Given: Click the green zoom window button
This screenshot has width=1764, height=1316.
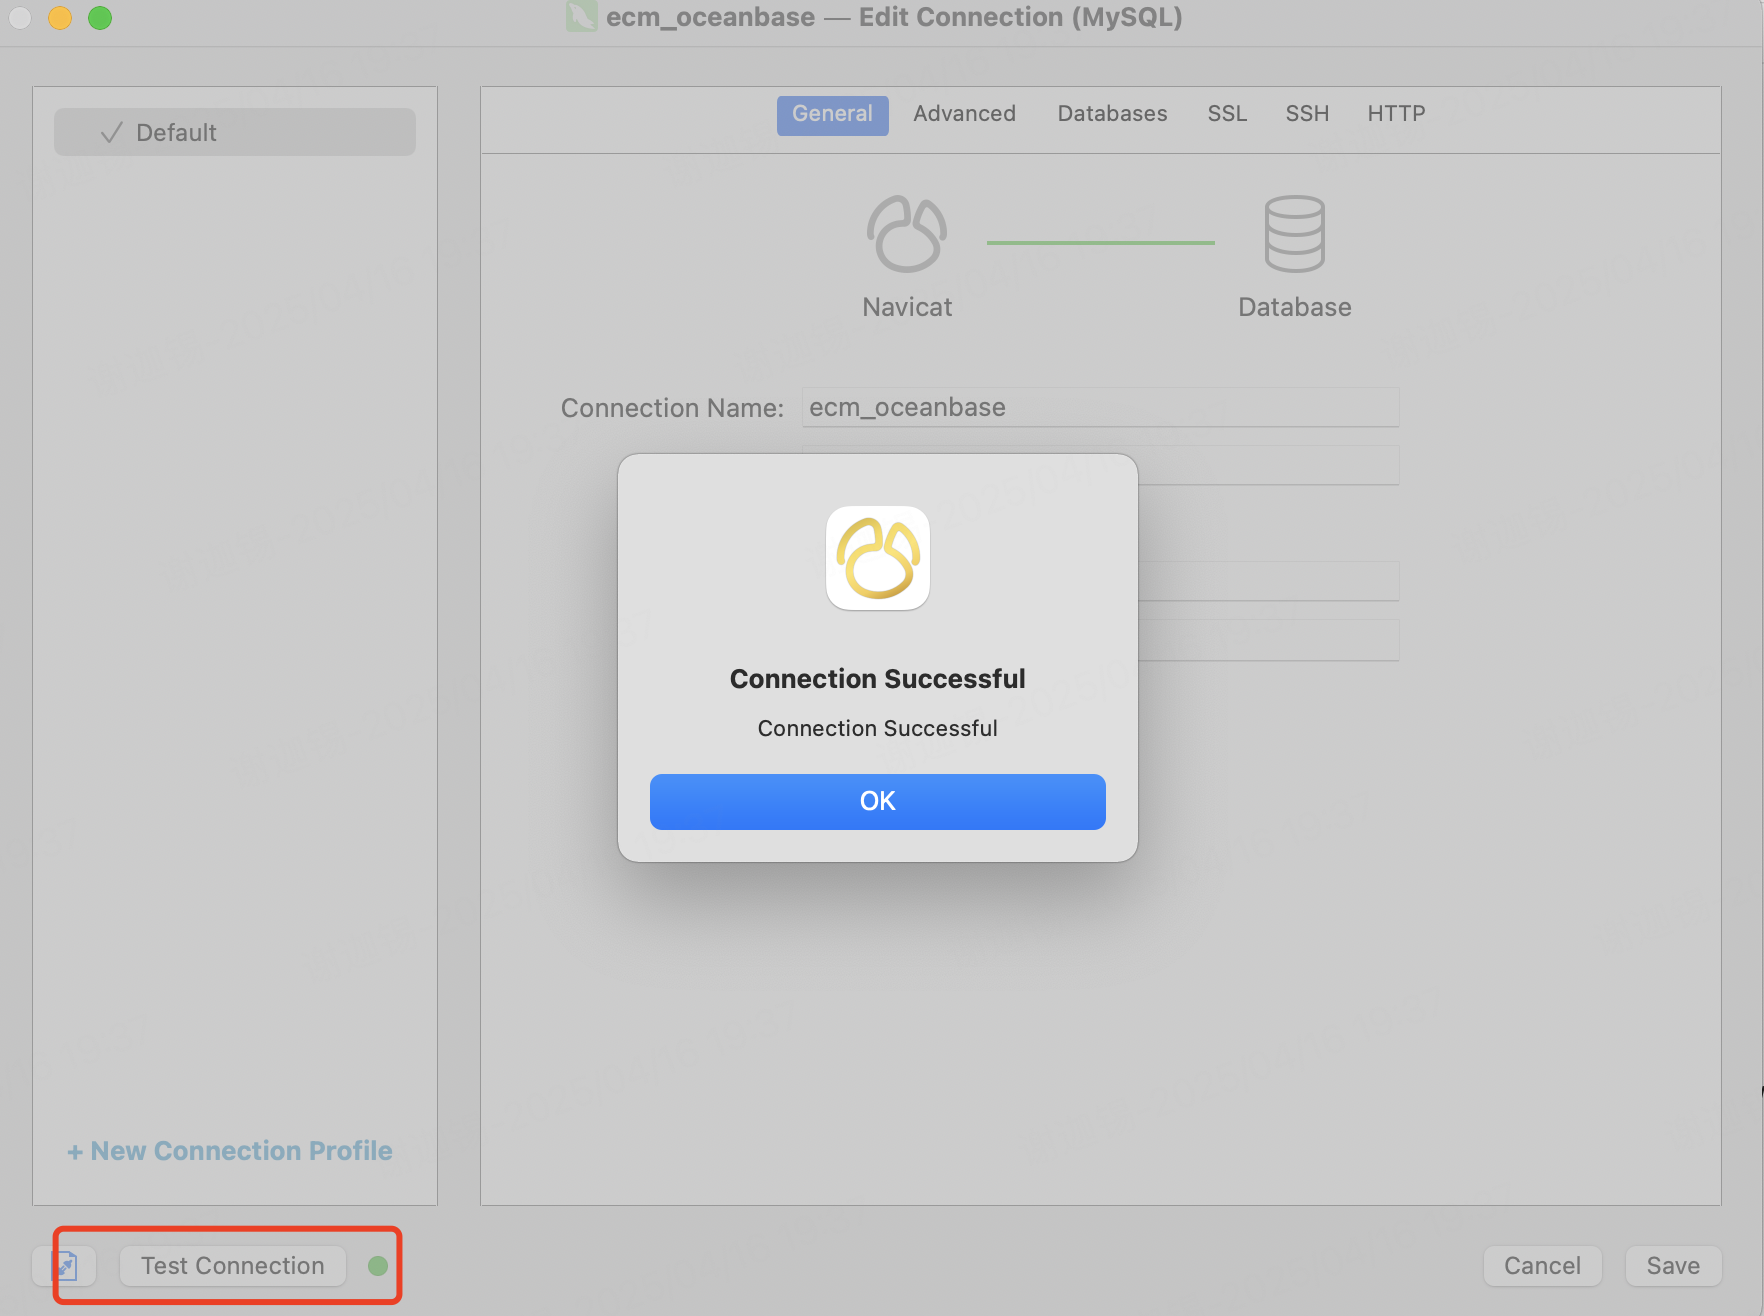Looking at the screenshot, I should click(100, 17).
